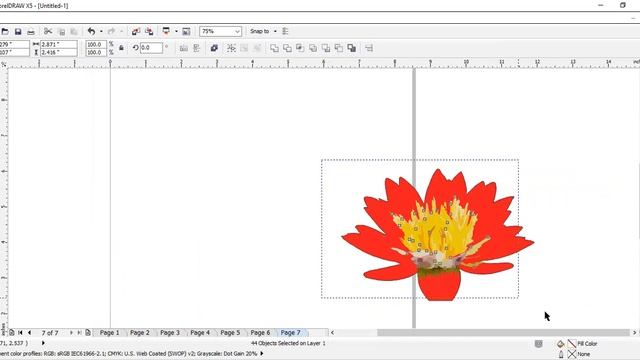
Task: Open the Welcome screen icon
Action: coord(186,31)
